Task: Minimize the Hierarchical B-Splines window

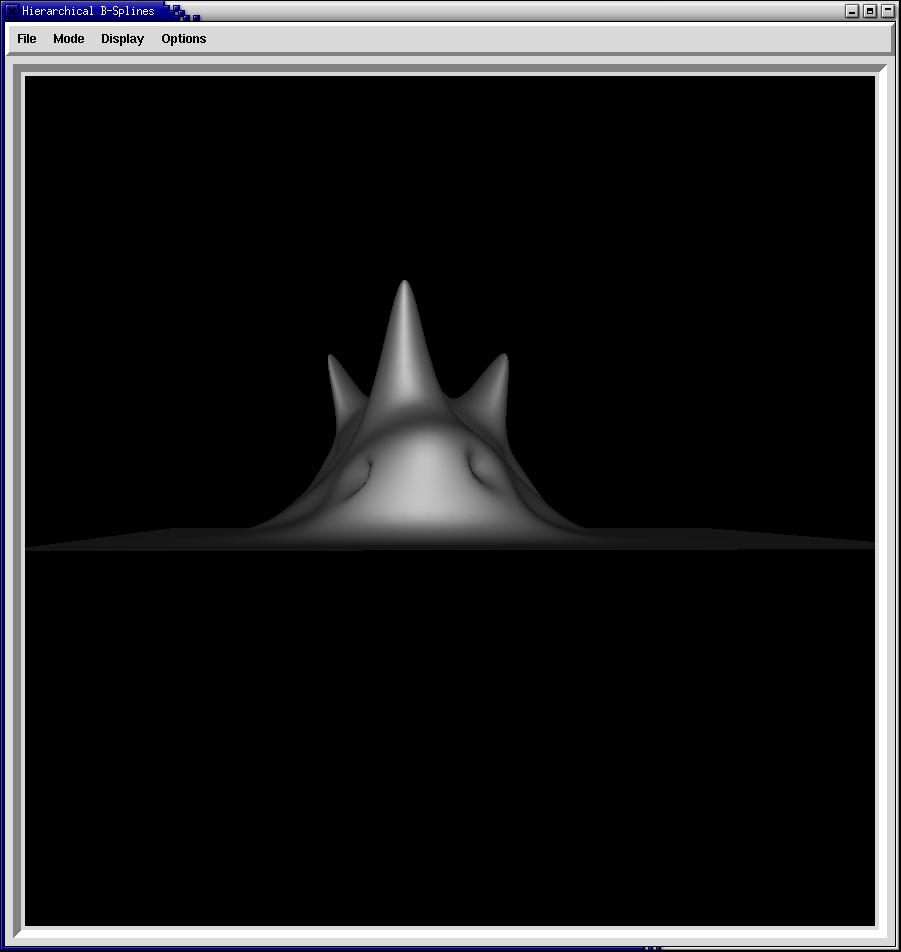Action: pyautogui.click(x=852, y=11)
